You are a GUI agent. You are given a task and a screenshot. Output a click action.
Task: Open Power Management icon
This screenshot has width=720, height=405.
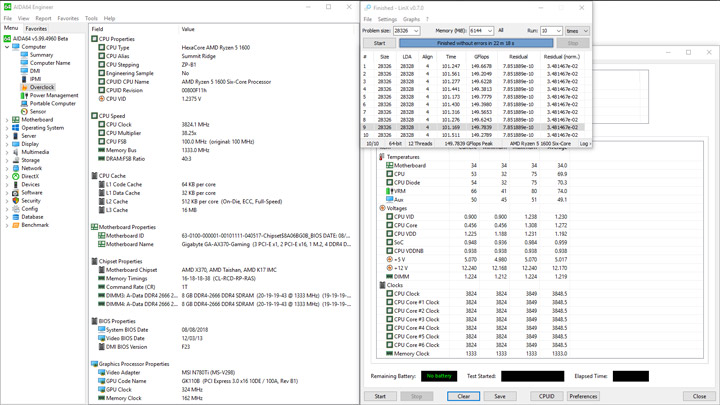[x=24, y=96]
